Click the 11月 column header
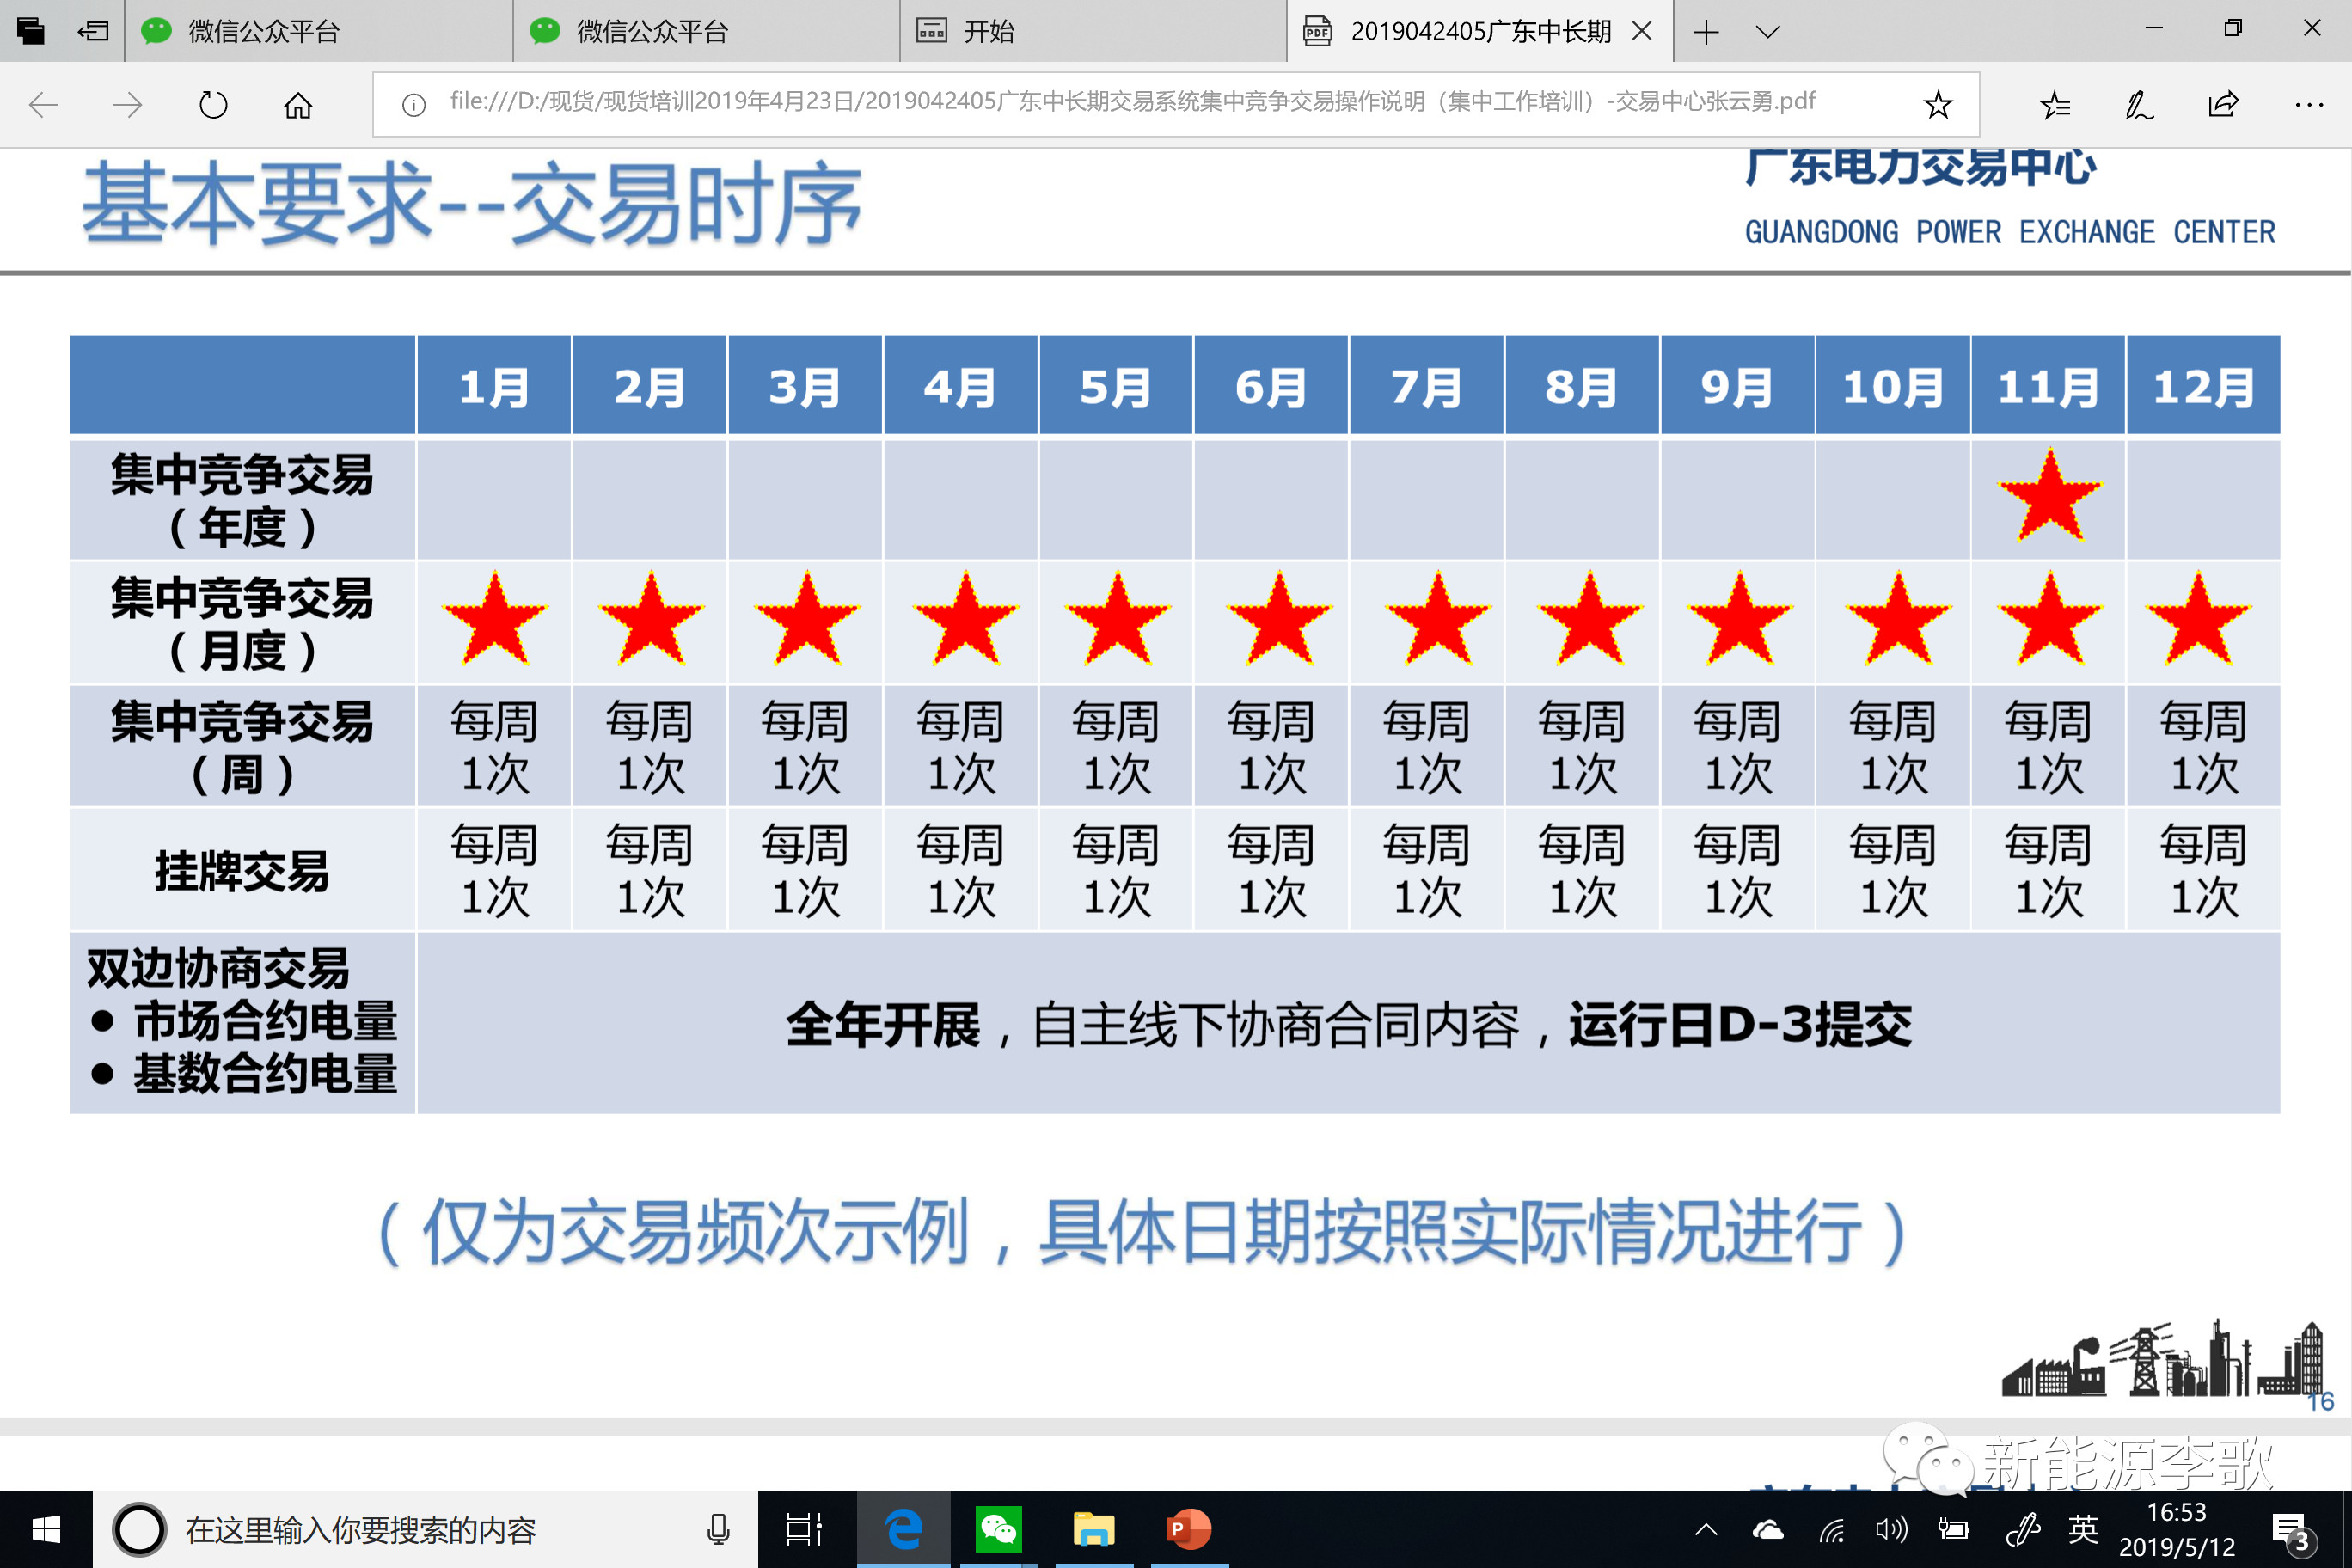The height and width of the screenshot is (1568, 2352). point(2047,386)
